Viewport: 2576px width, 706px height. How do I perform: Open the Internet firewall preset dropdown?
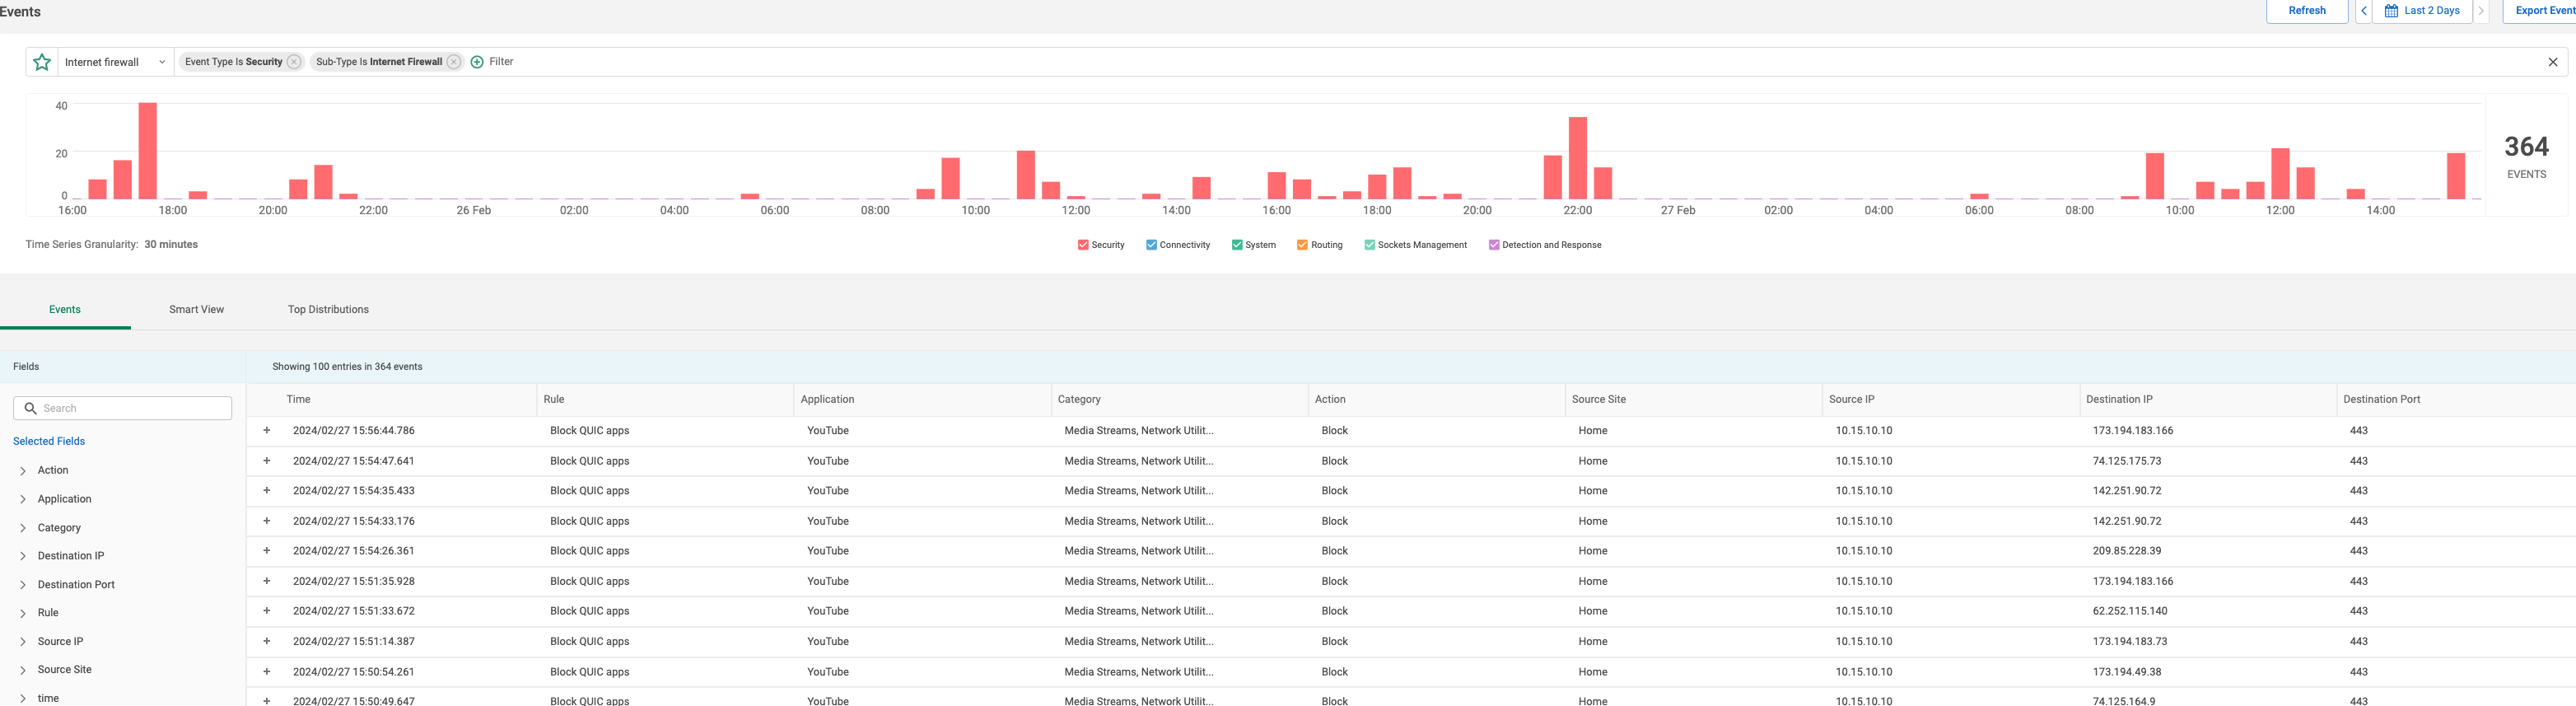tap(115, 62)
